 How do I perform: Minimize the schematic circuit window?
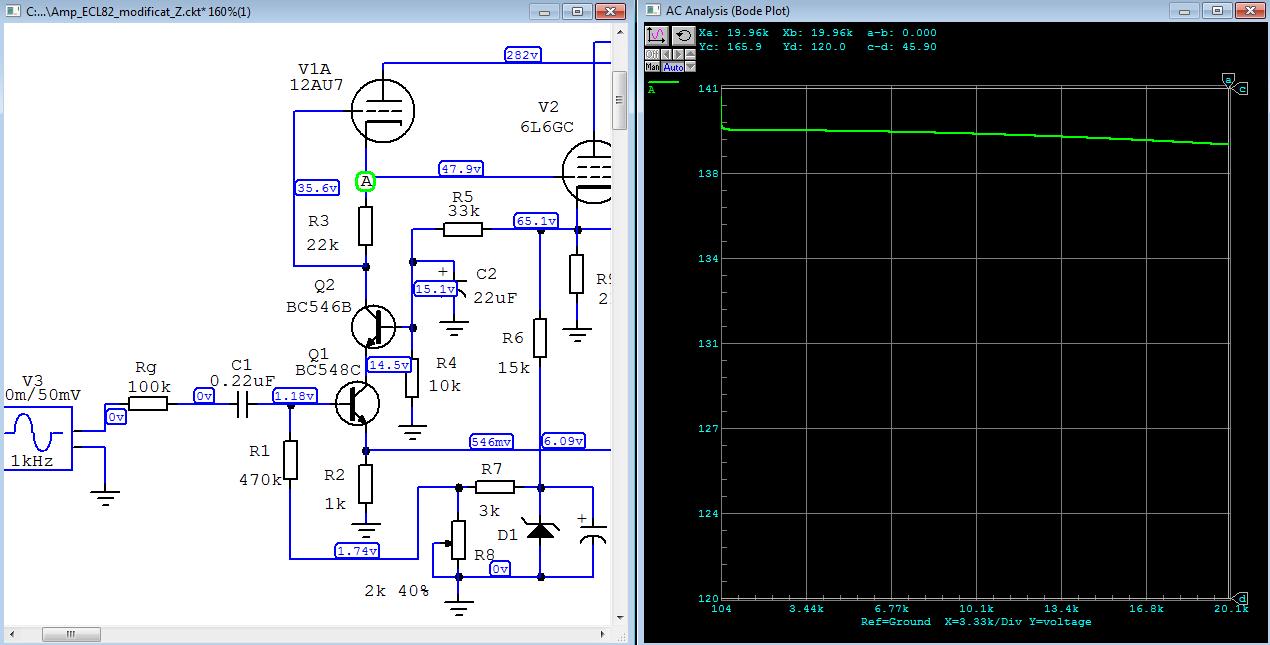[545, 11]
